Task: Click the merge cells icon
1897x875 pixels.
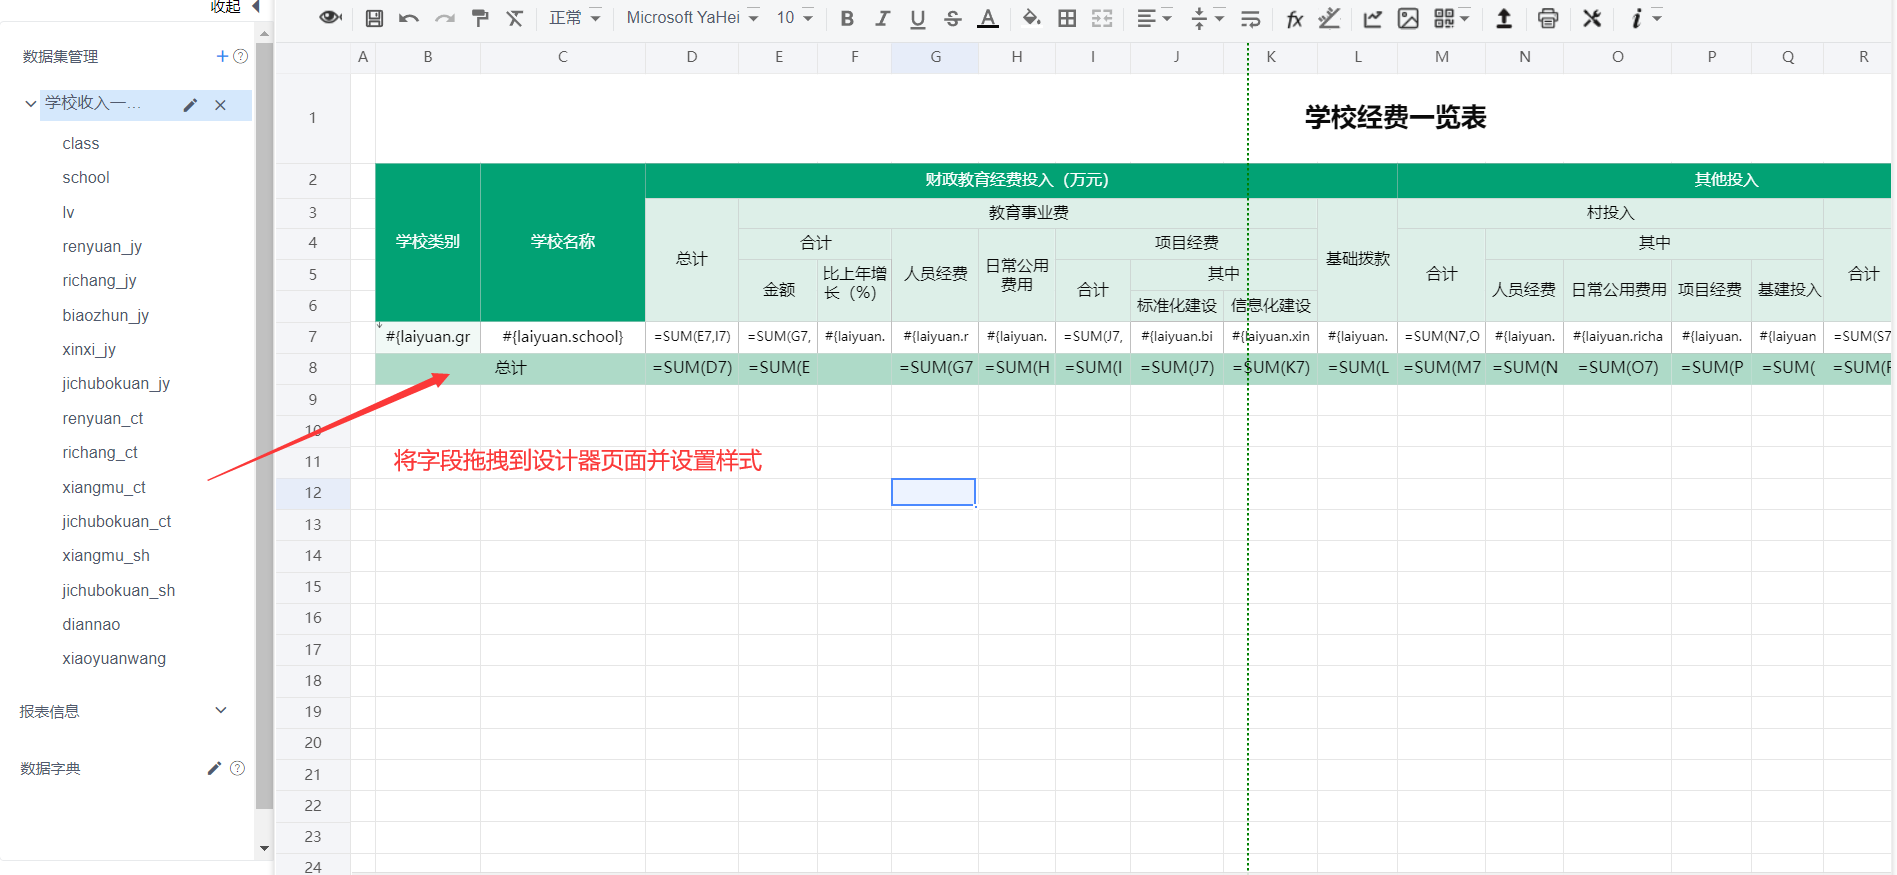Action: coord(1102,18)
